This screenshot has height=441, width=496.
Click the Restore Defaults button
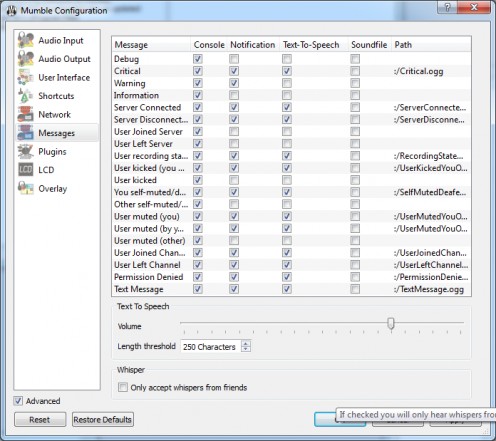click(103, 419)
